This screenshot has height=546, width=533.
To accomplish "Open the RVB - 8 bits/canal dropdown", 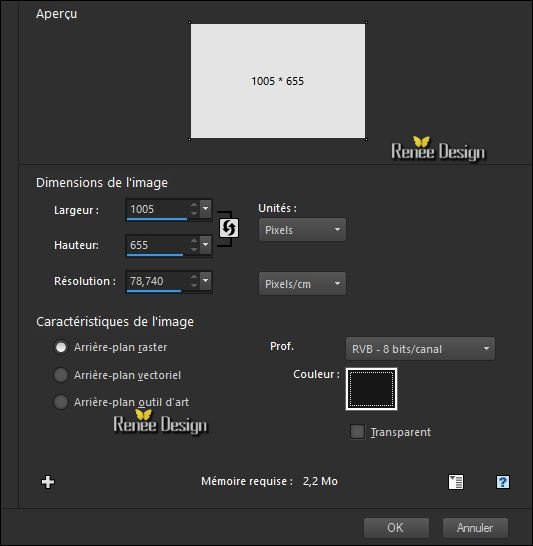I will (x=420, y=349).
